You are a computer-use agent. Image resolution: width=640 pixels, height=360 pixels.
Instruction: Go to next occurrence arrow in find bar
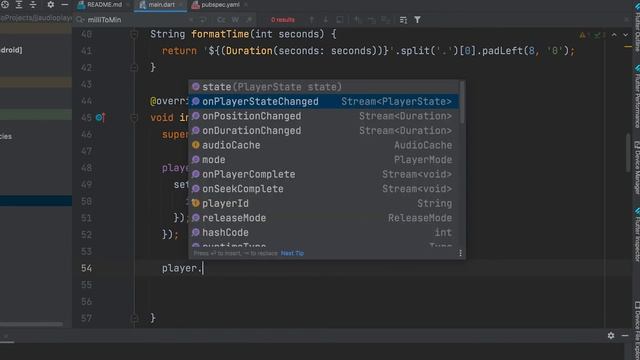[x=326, y=20]
